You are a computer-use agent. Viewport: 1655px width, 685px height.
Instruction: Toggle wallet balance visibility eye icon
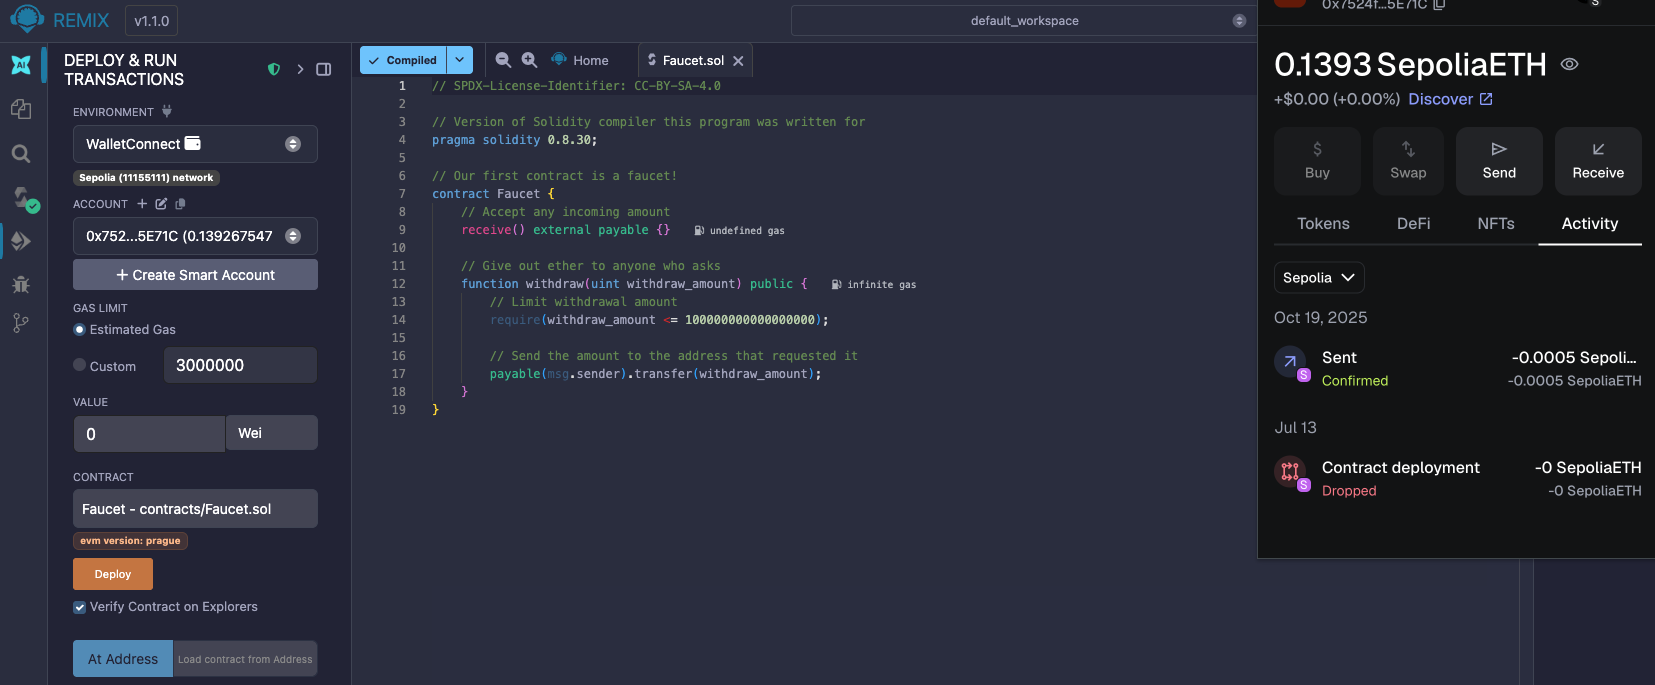click(x=1569, y=64)
